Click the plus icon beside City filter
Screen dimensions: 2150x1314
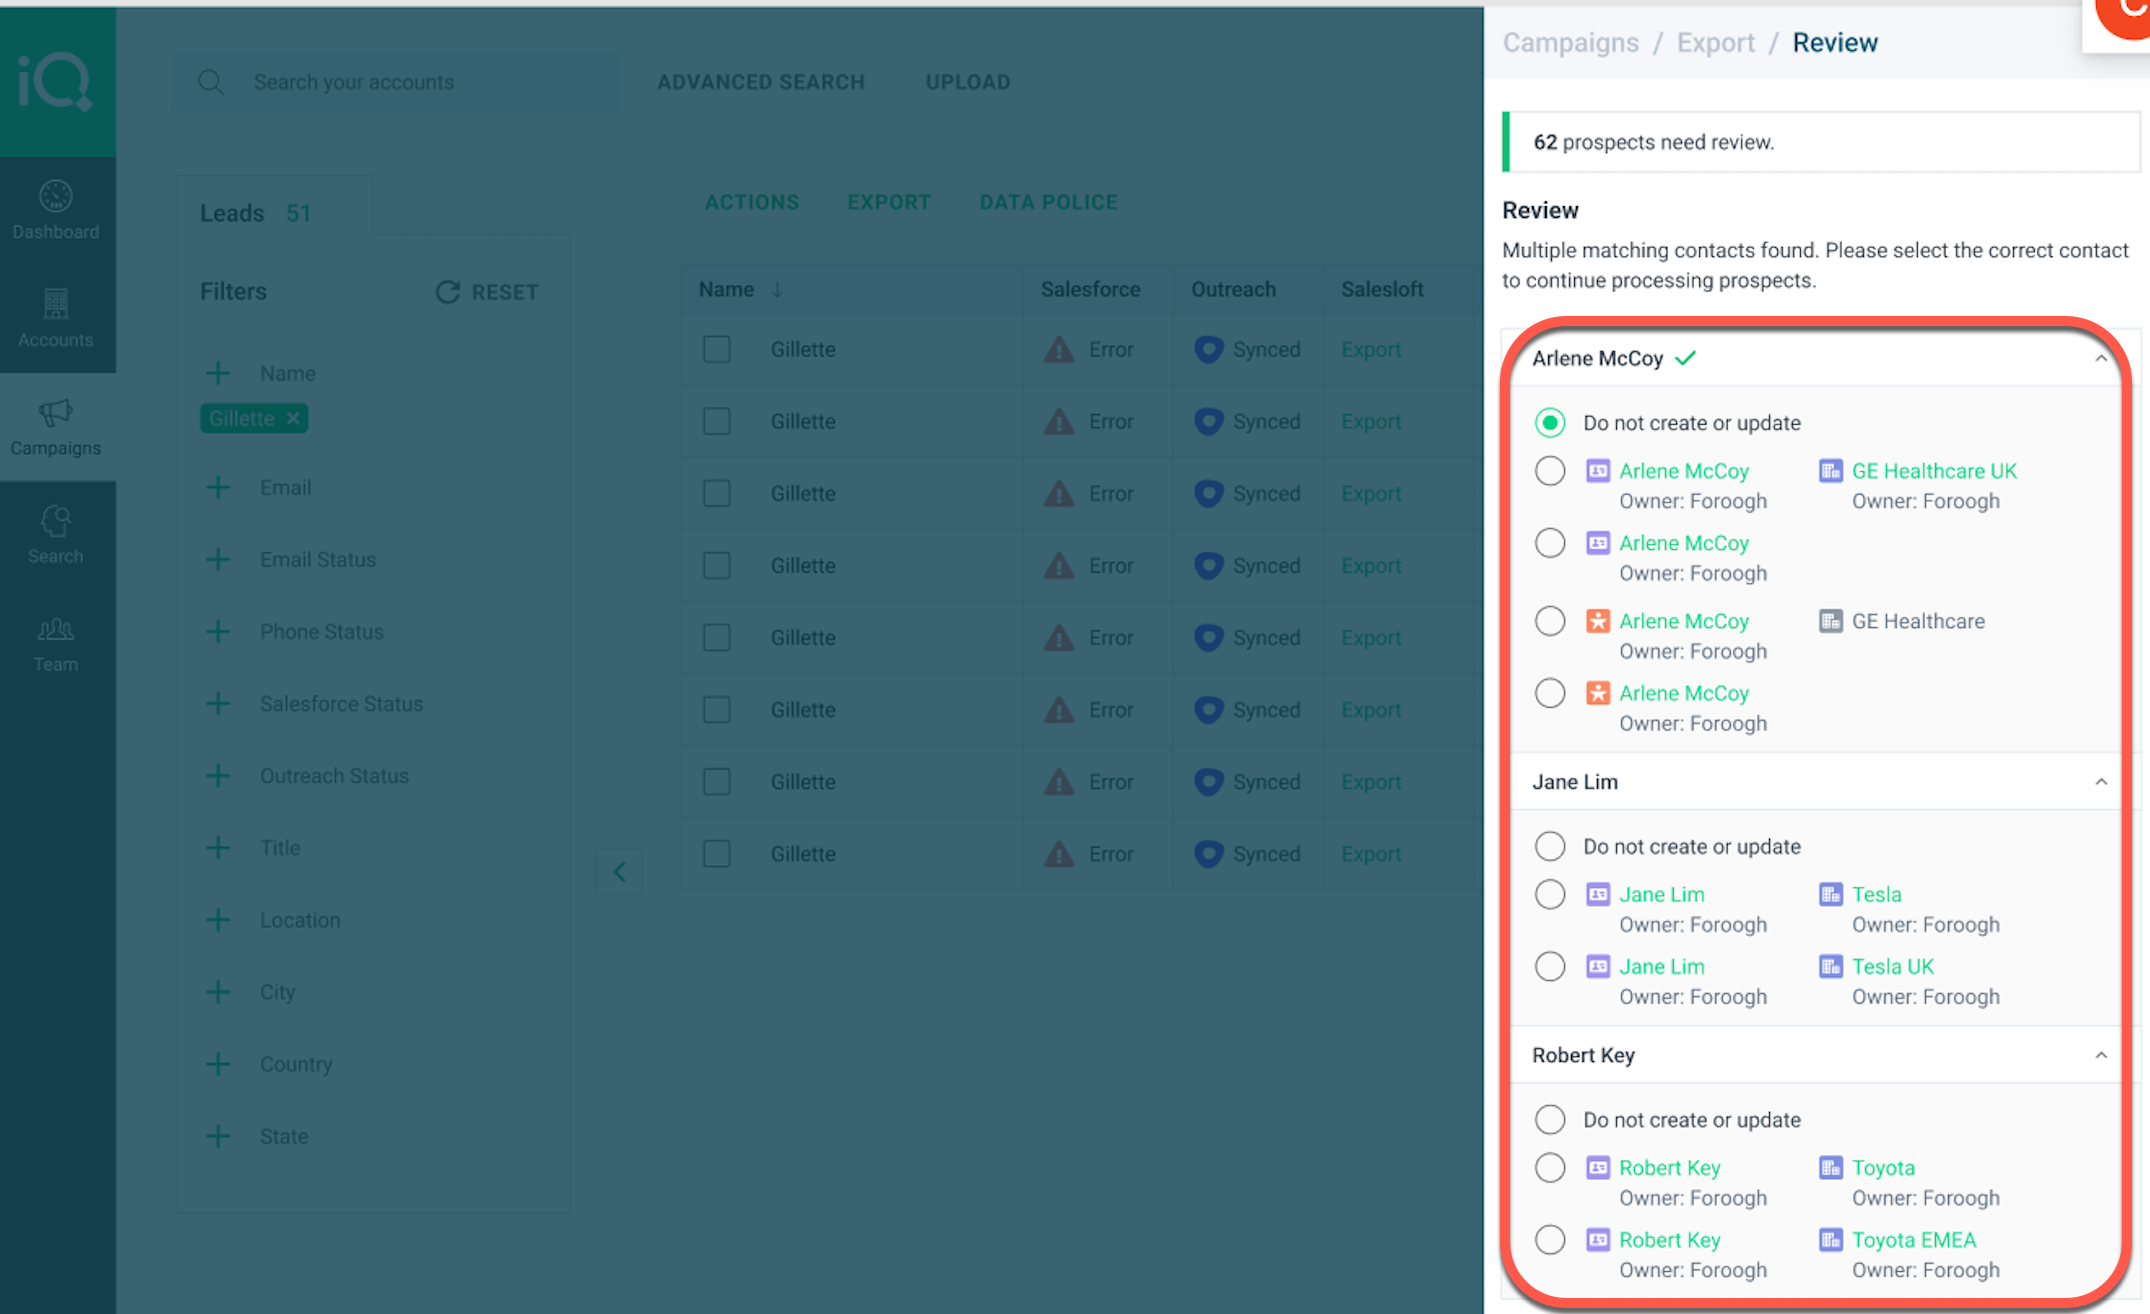coord(218,991)
